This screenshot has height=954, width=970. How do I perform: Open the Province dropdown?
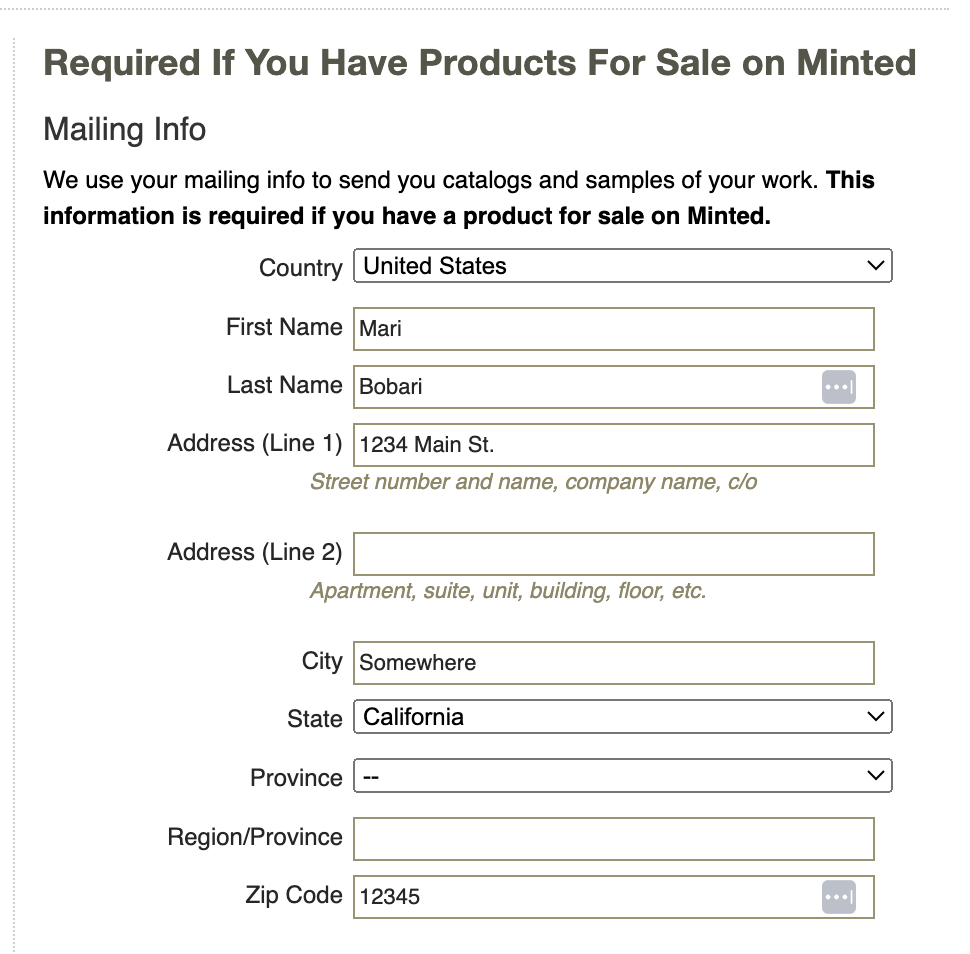(x=622, y=776)
